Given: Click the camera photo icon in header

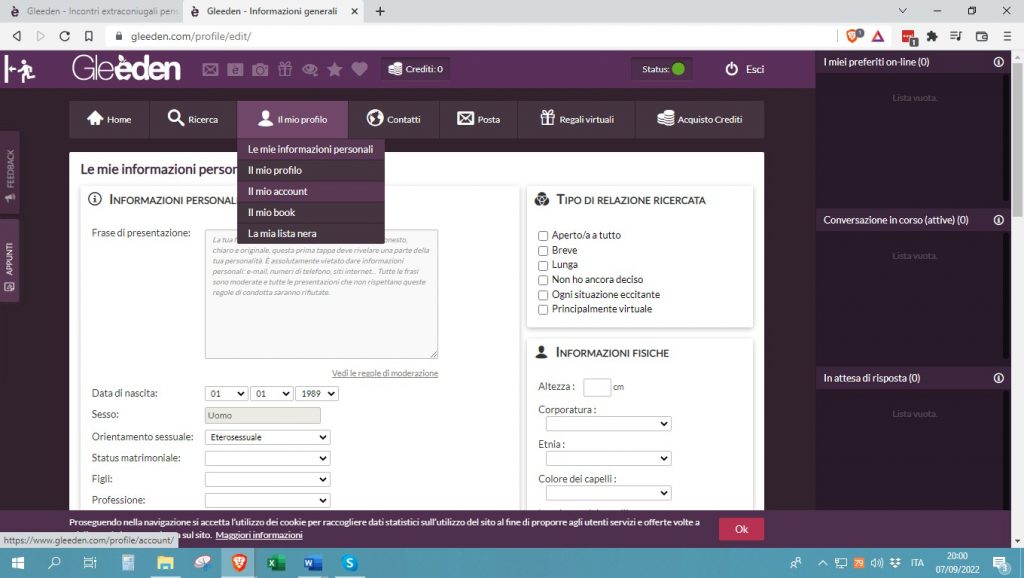Looking at the screenshot, I should (260, 69).
